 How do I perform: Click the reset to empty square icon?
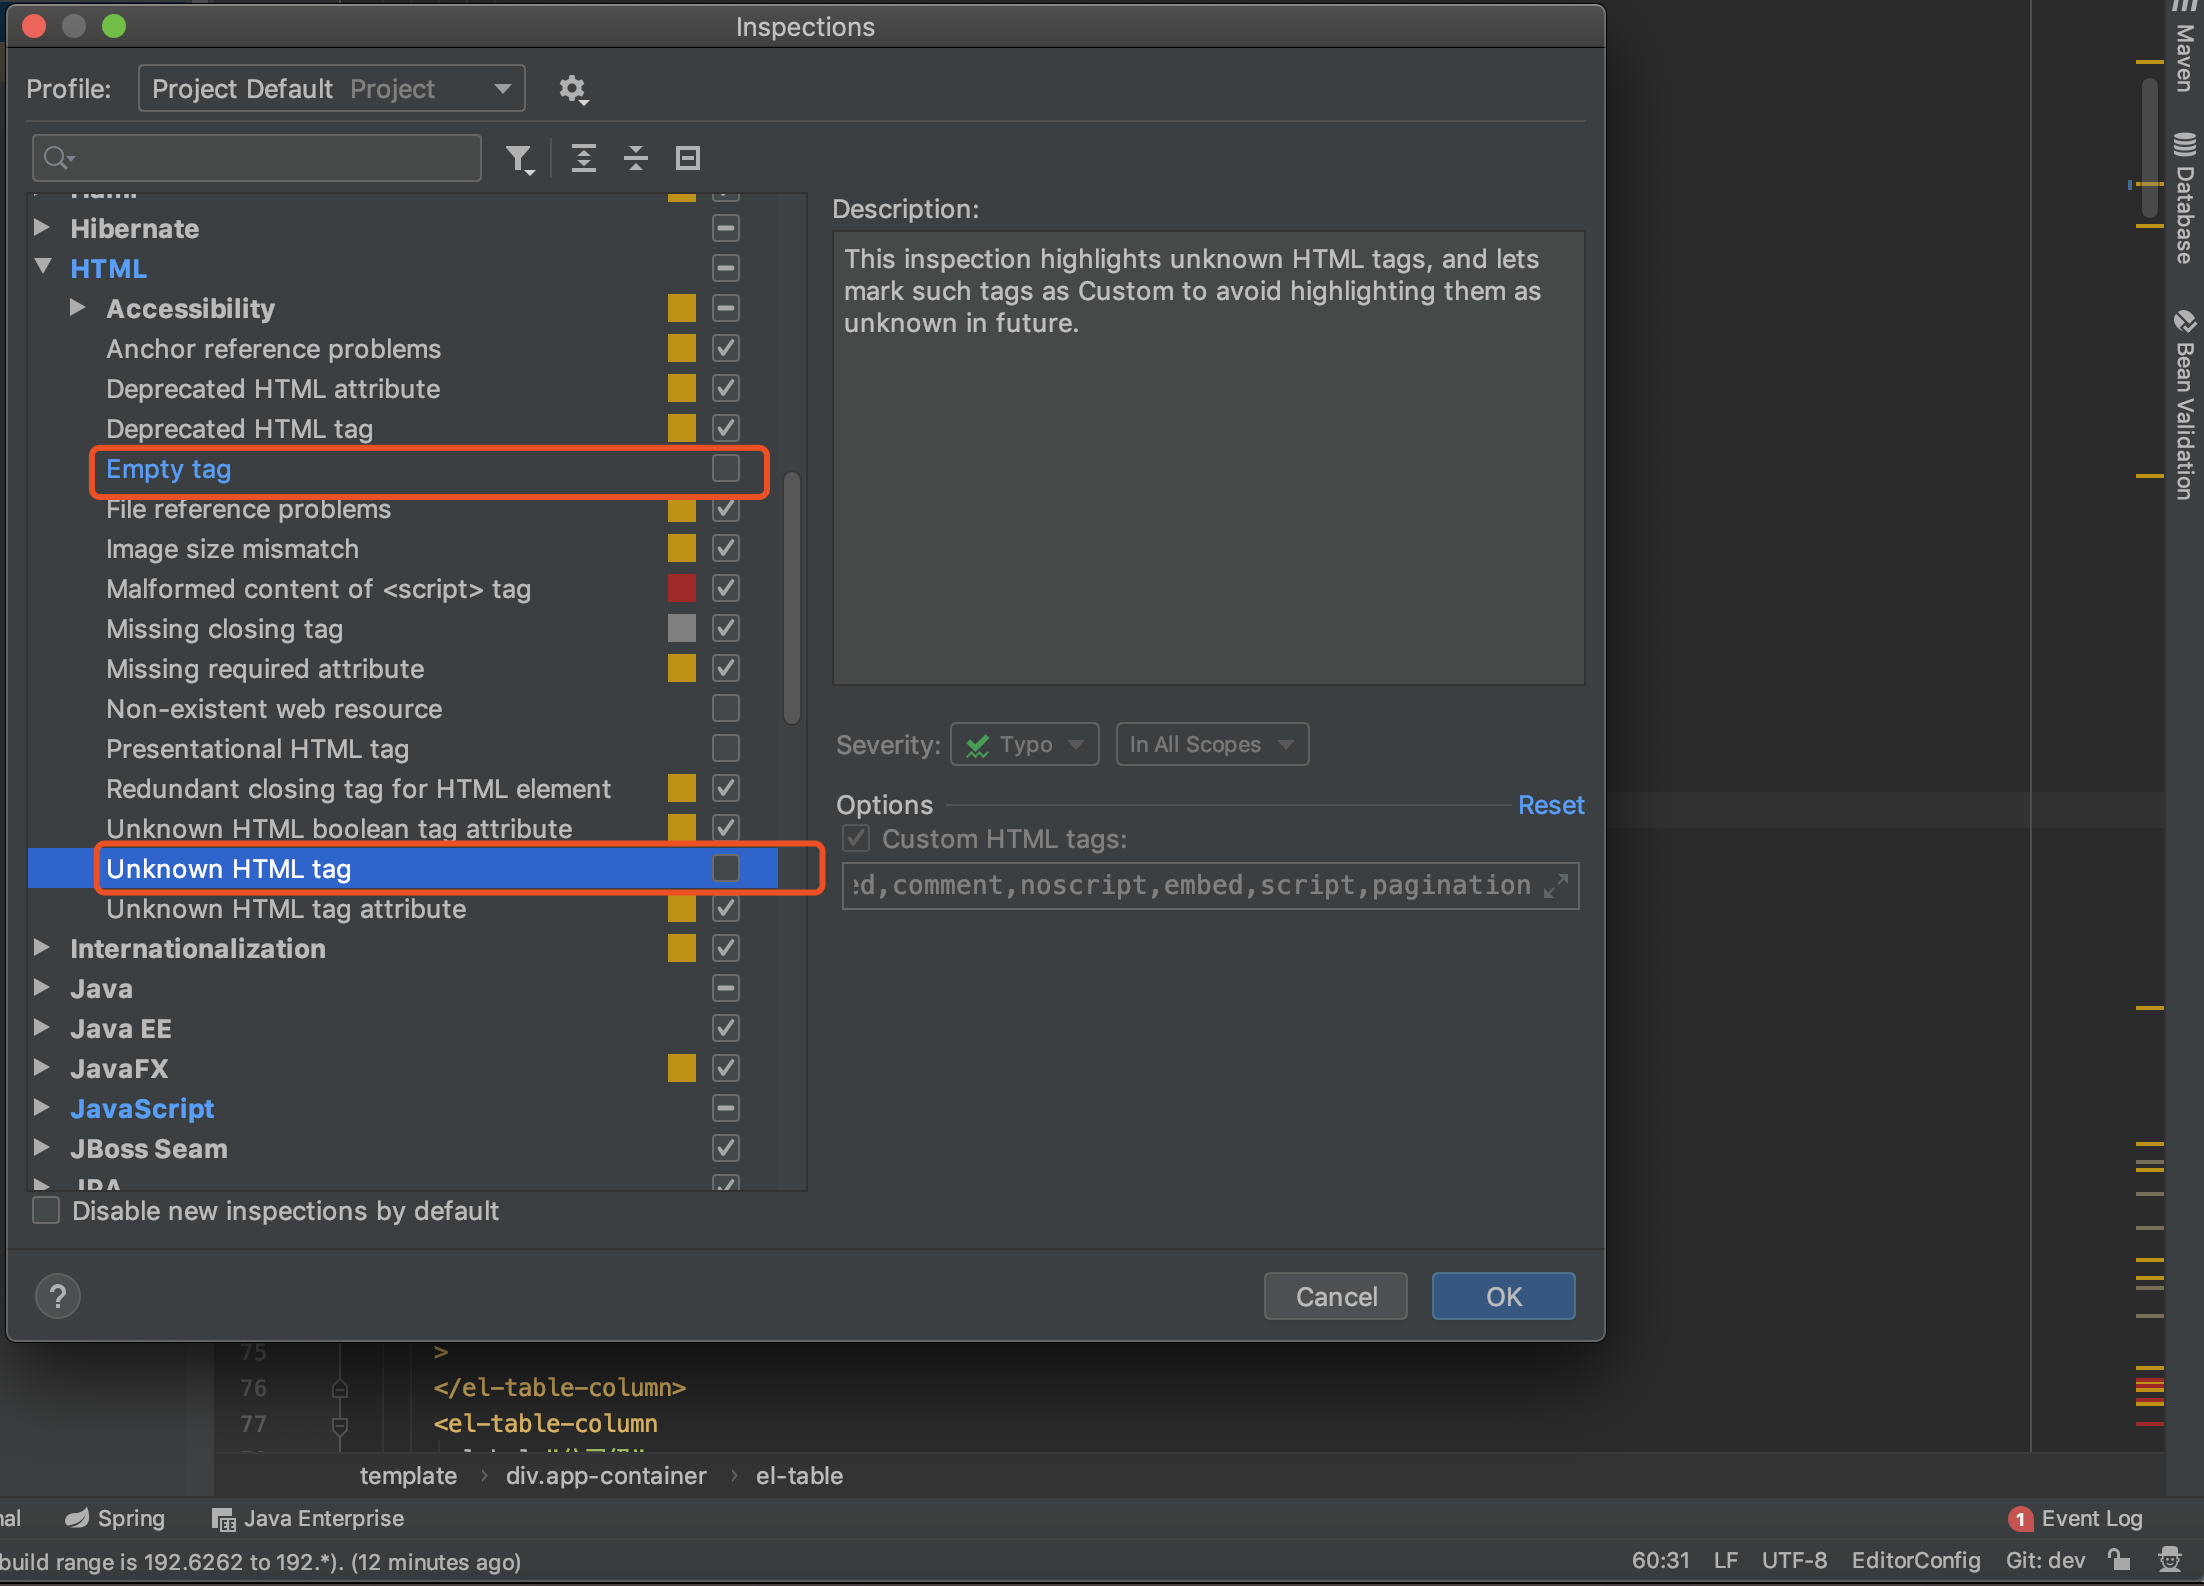tap(688, 158)
